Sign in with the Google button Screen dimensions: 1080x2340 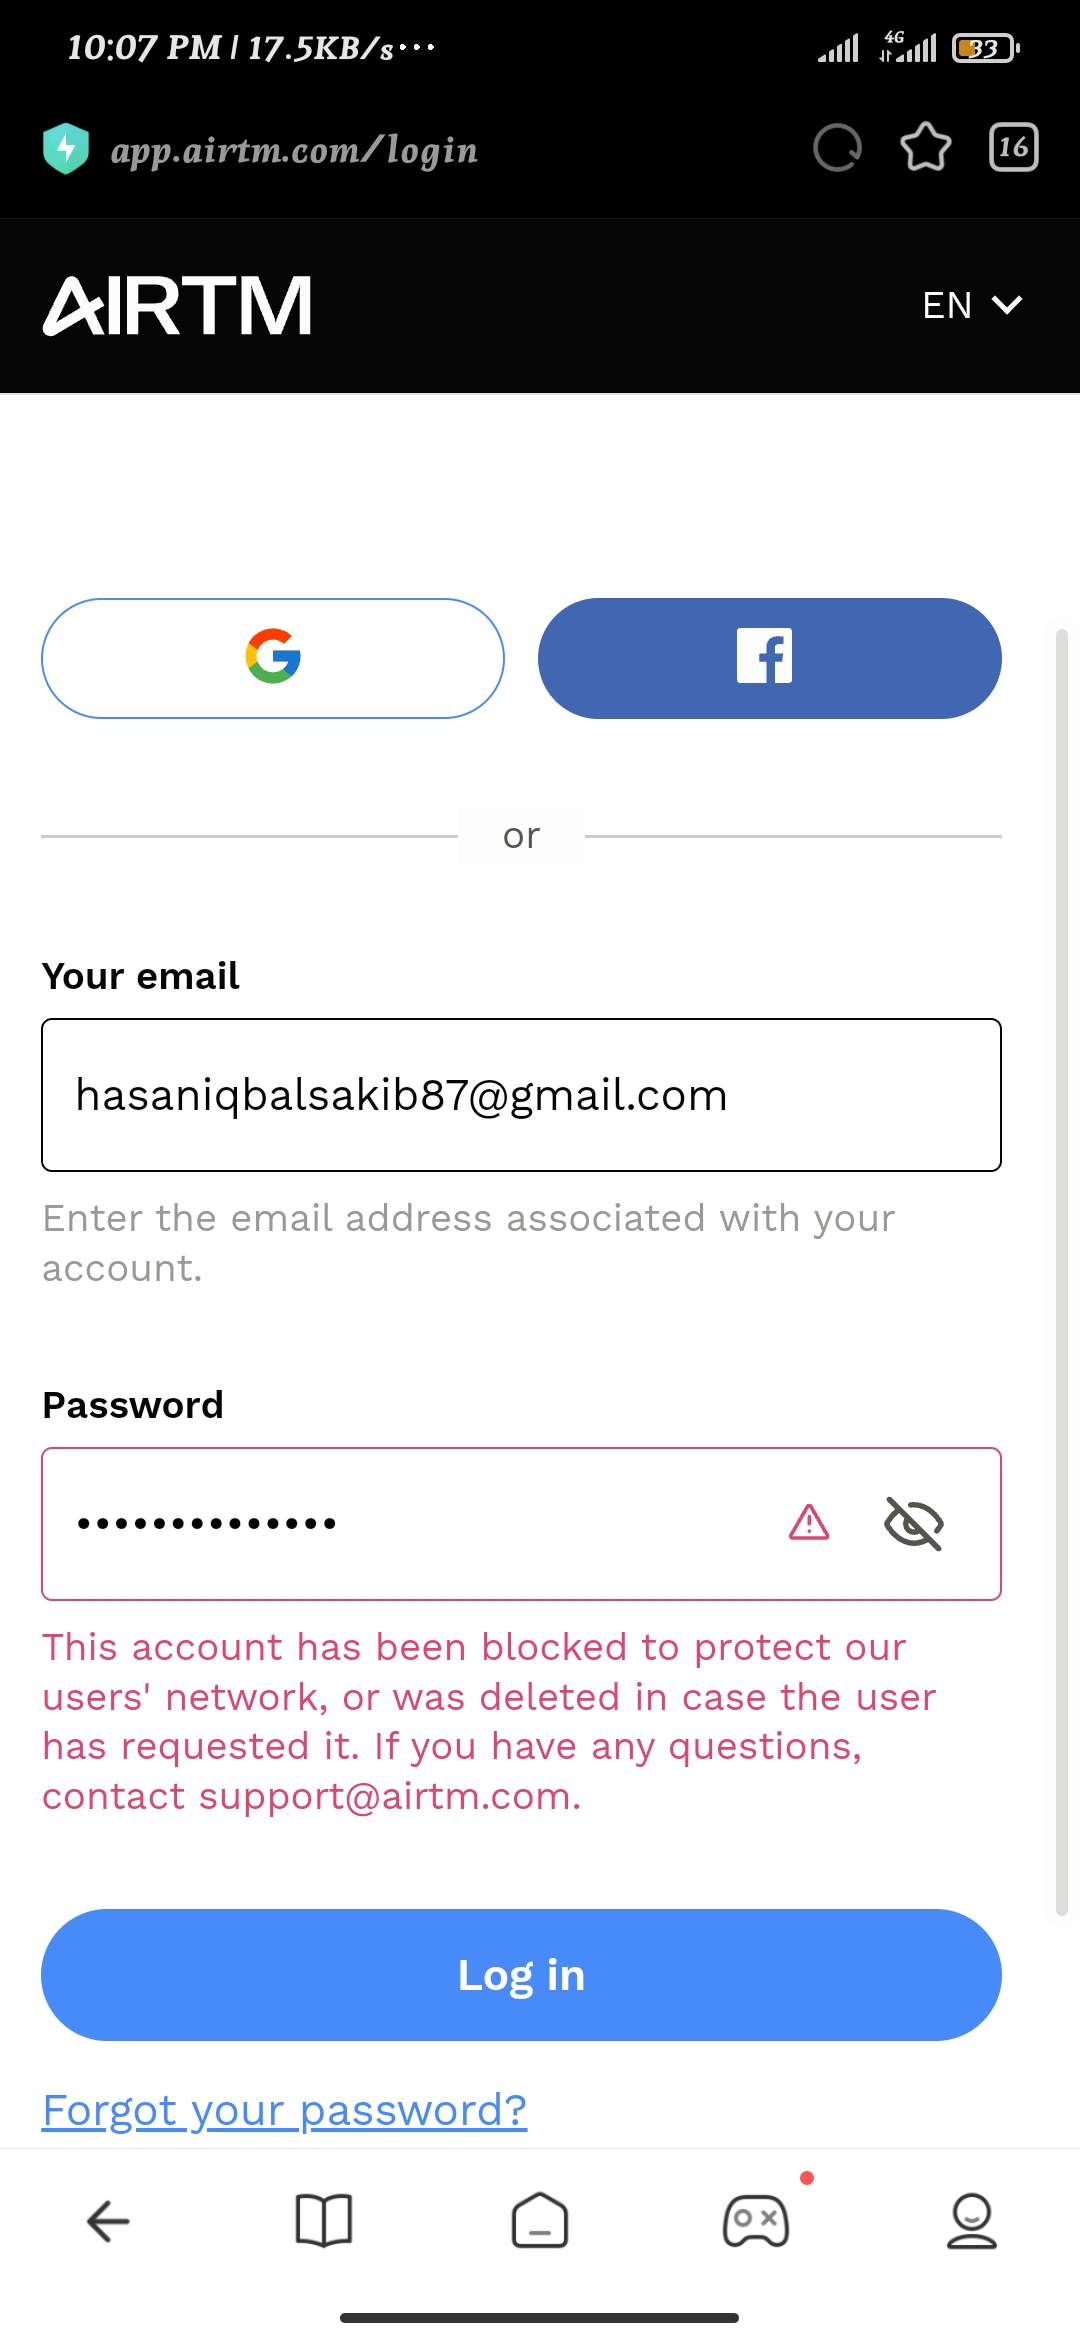tap(272, 658)
